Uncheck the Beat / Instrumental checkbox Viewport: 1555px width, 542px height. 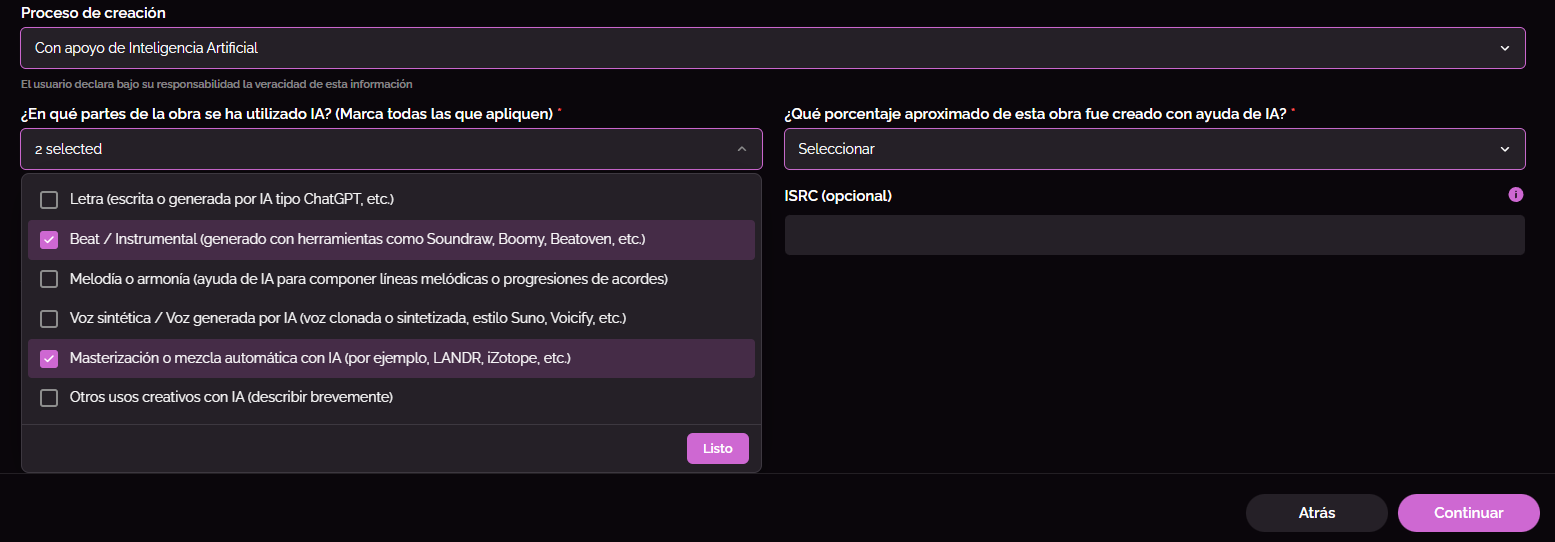49,240
